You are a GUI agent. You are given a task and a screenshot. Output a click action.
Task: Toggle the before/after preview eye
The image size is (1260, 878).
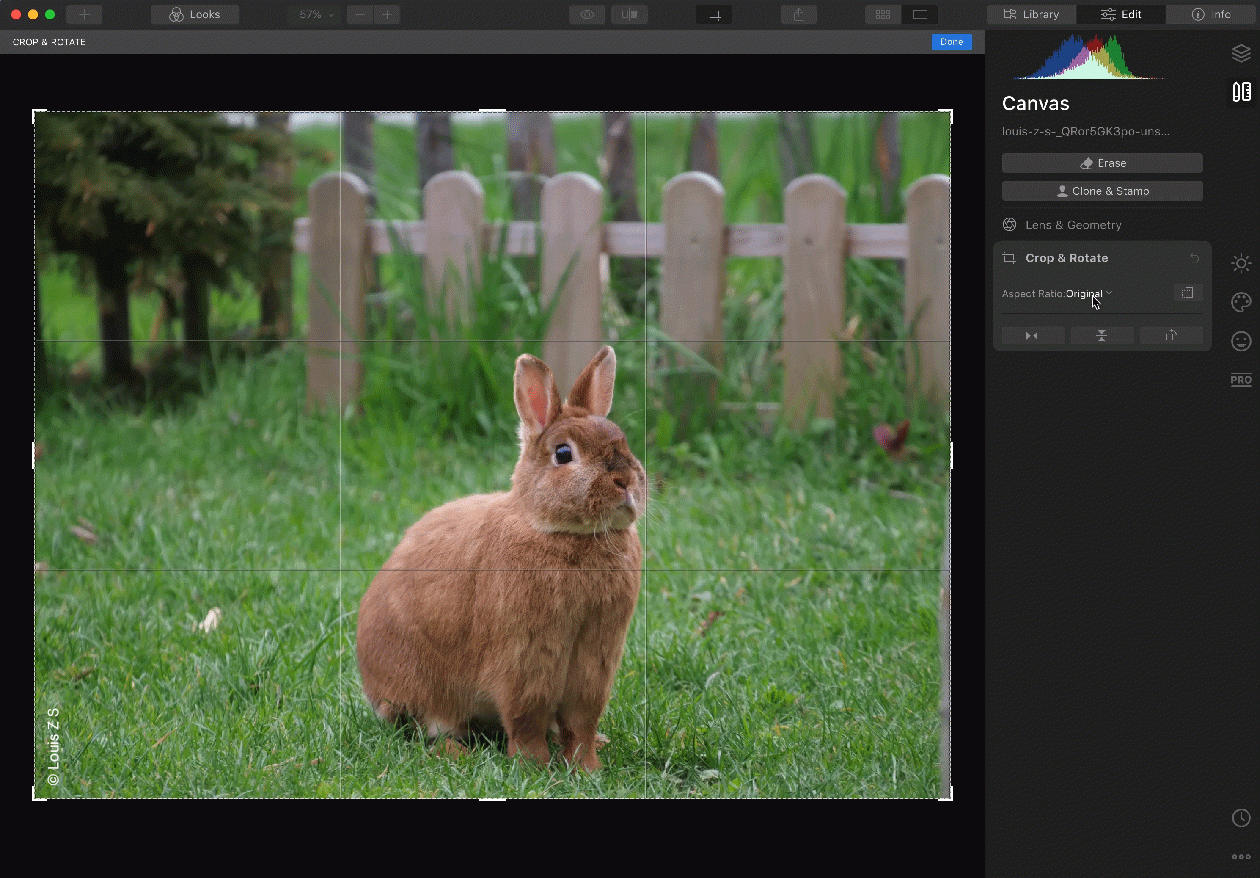(x=587, y=15)
